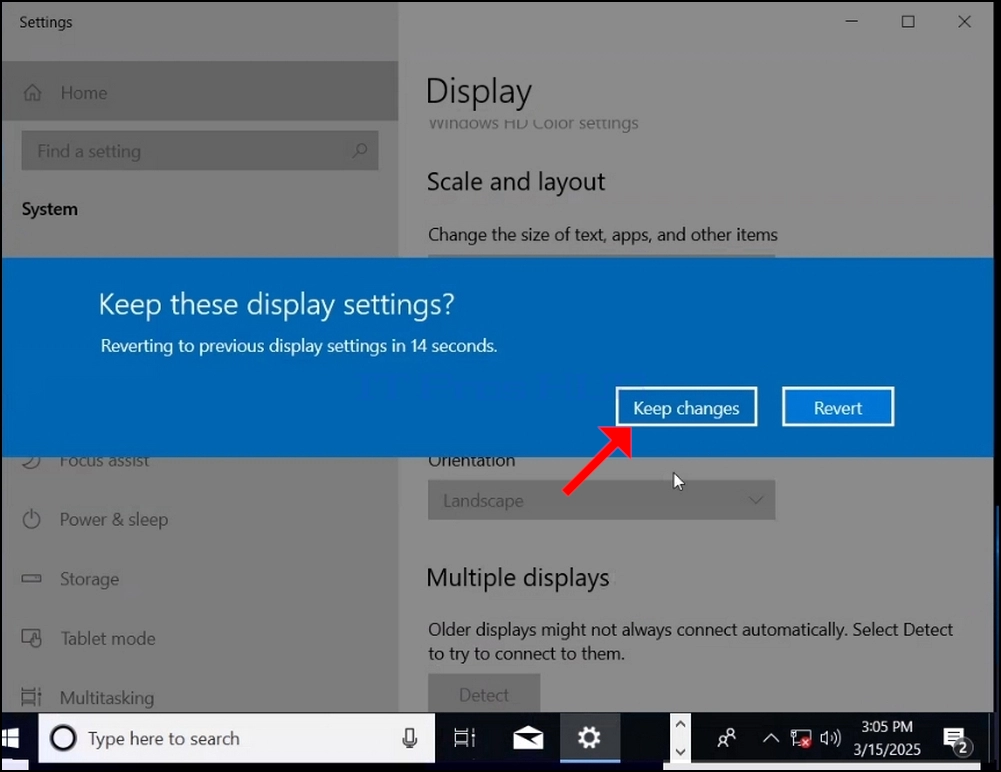Open the Home page in Settings sidebar
Screen dimensions: 1001x772
pyautogui.click(x=200, y=91)
